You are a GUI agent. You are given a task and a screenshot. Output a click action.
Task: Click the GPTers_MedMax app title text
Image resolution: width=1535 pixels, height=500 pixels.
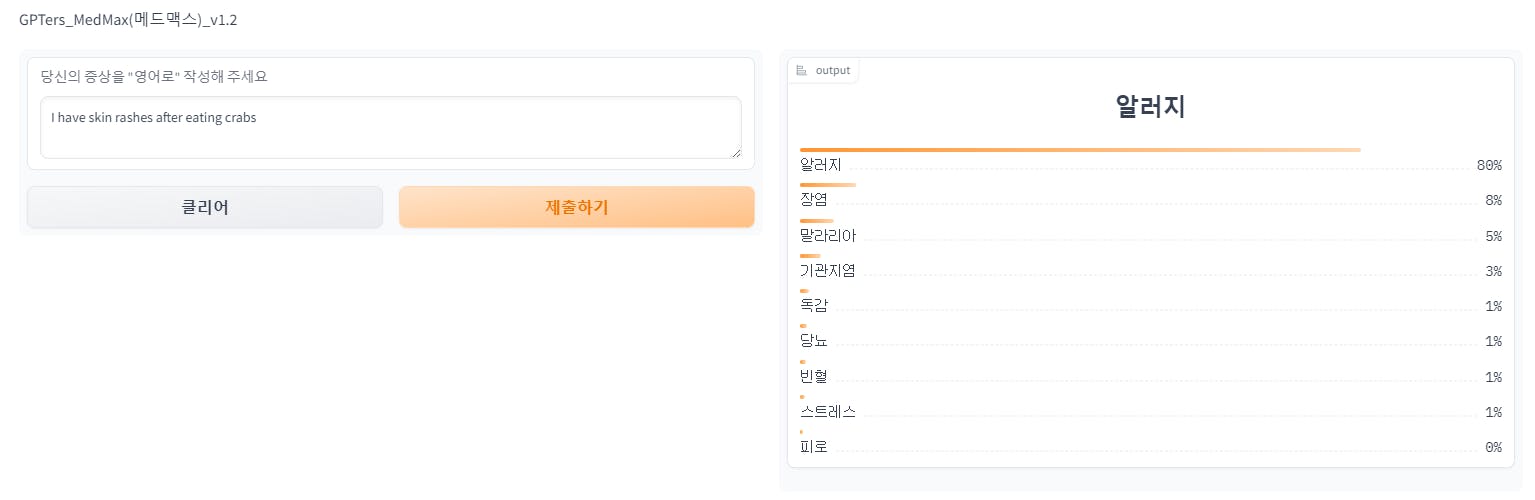[x=128, y=19]
